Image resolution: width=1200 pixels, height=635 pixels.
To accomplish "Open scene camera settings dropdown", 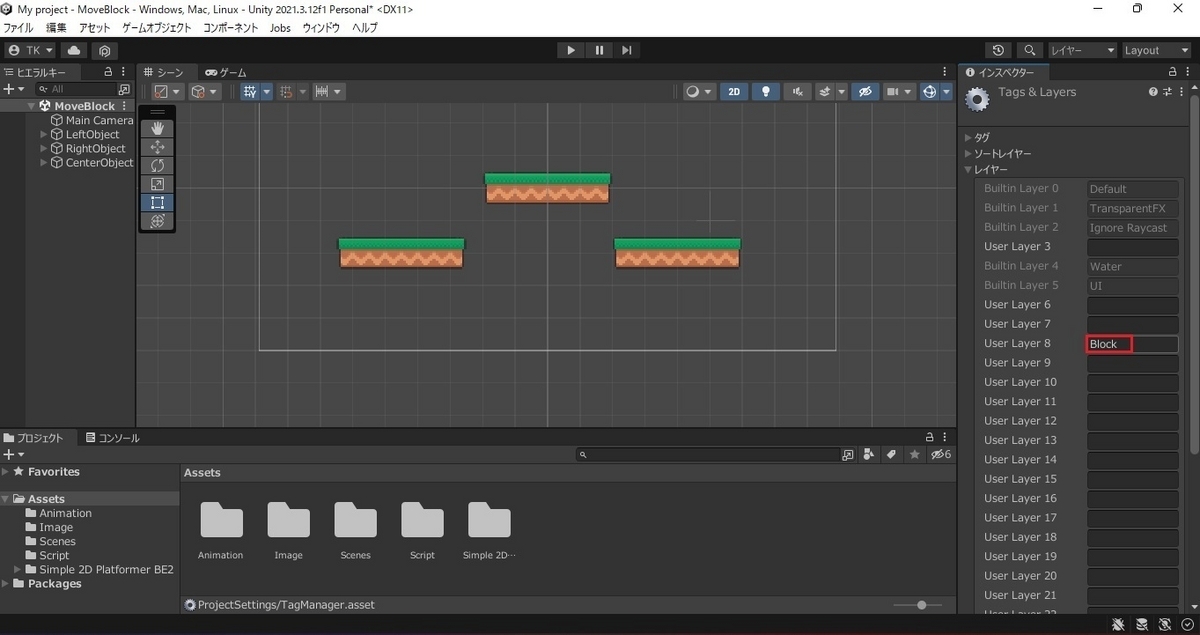I will pyautogui.click(x=900, y=91).
